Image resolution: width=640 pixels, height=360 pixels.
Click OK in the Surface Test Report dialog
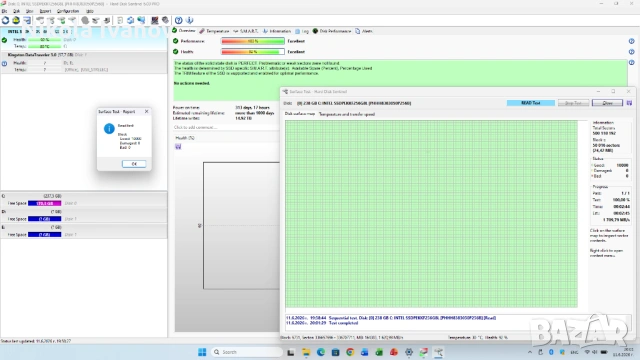(134, 164)
